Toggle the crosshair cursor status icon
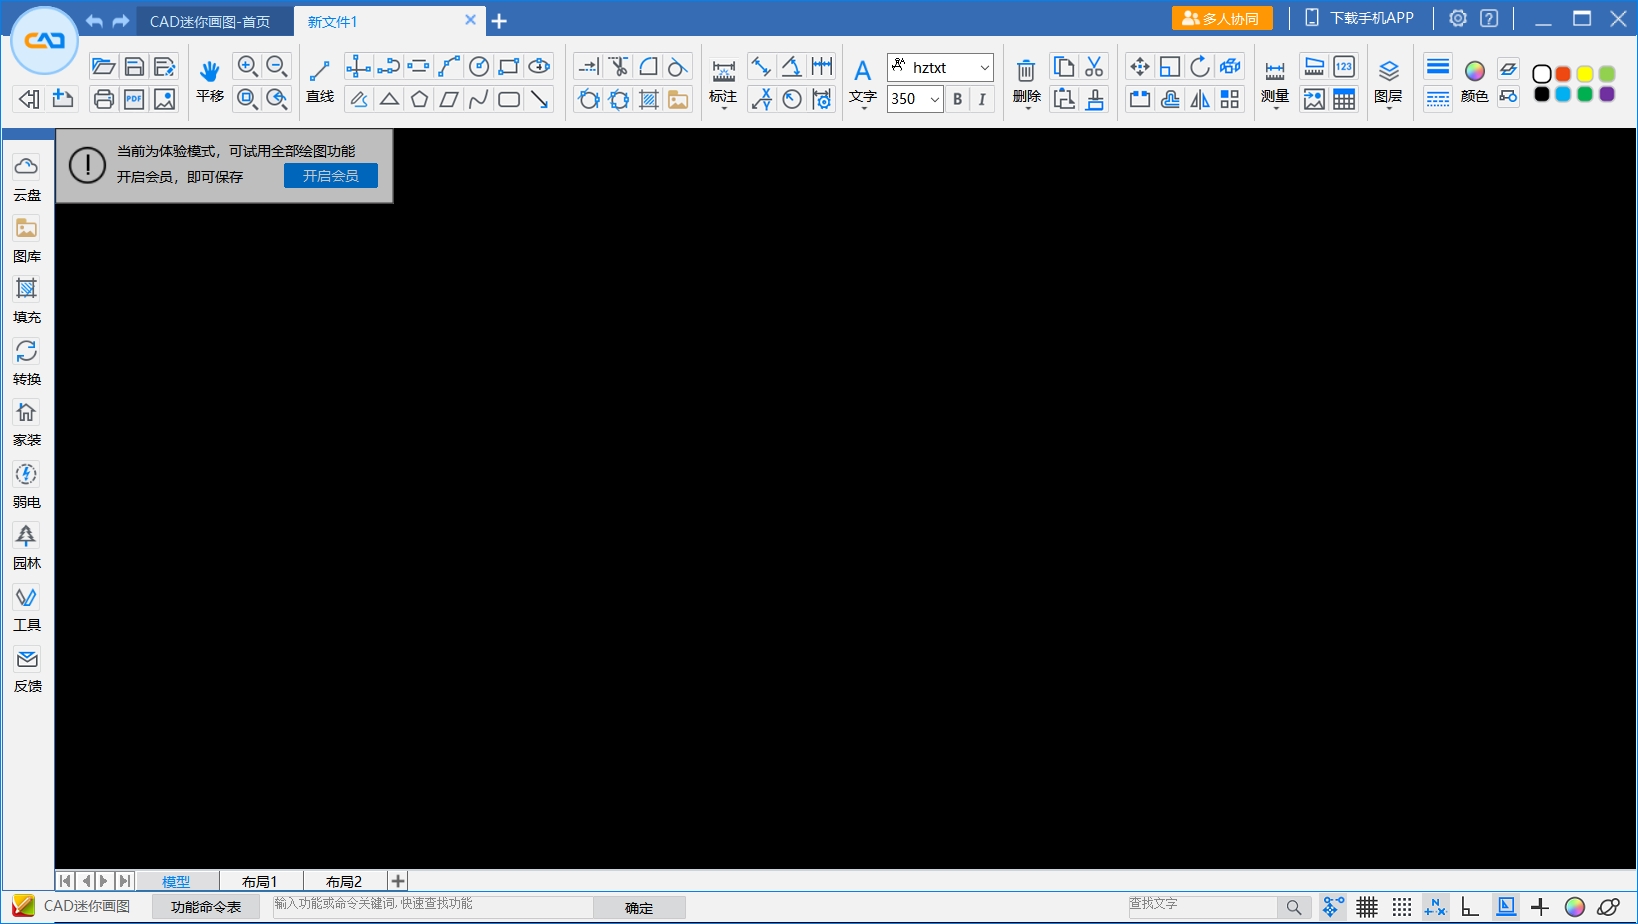1638x924 pixels. pyautogui.click(x=1540, y=907)
